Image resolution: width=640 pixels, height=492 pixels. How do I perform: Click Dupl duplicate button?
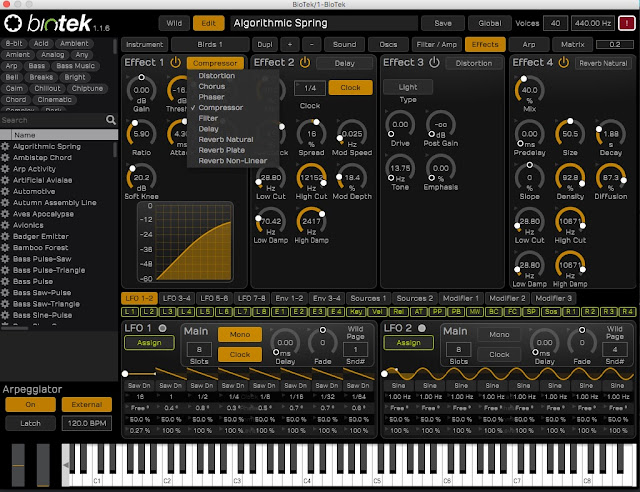(x=265, y=45)
